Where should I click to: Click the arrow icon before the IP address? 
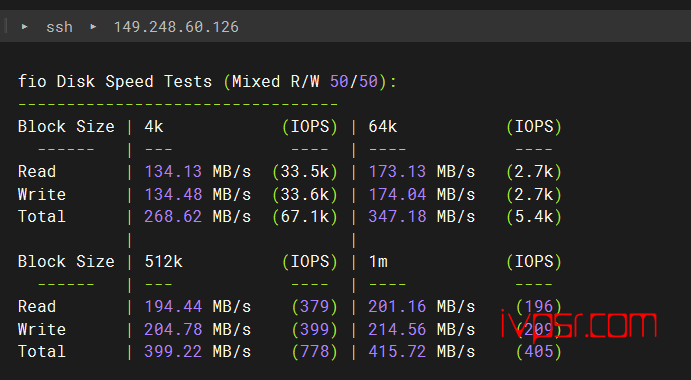pos(93,26)
